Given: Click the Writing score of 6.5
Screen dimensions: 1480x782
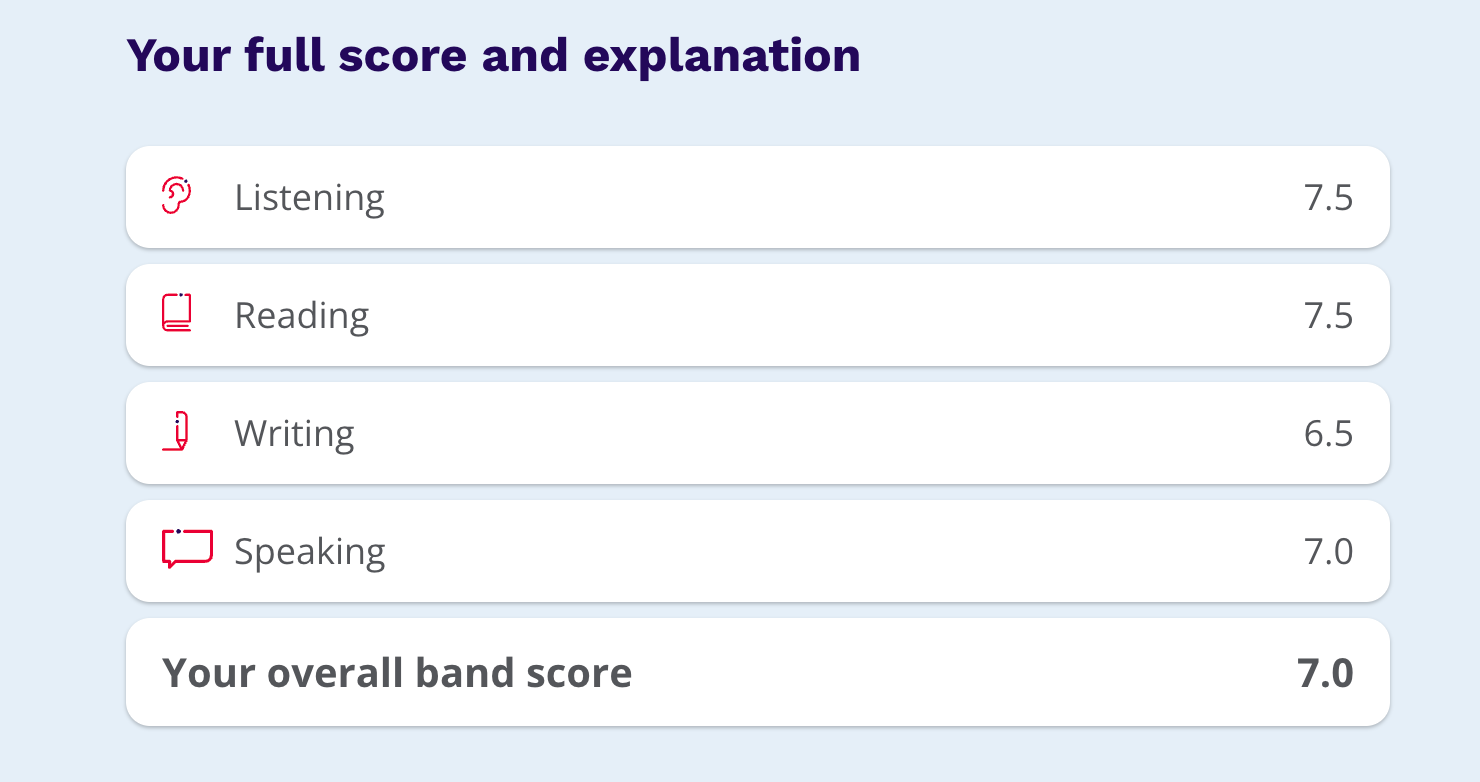Looking at the screenshot, I should coord(1328,434).
